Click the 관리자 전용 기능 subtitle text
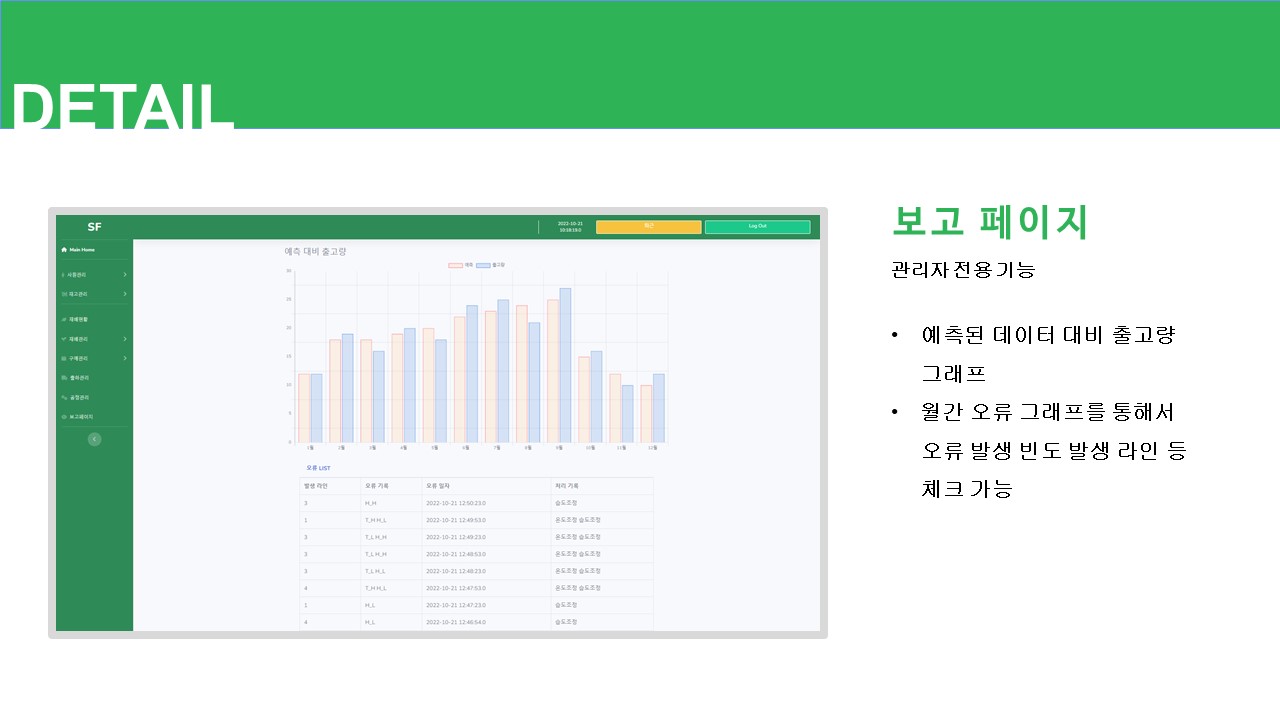Viewport: 1280px width, 720px height. pyautogui.click(x=963, y=270)
